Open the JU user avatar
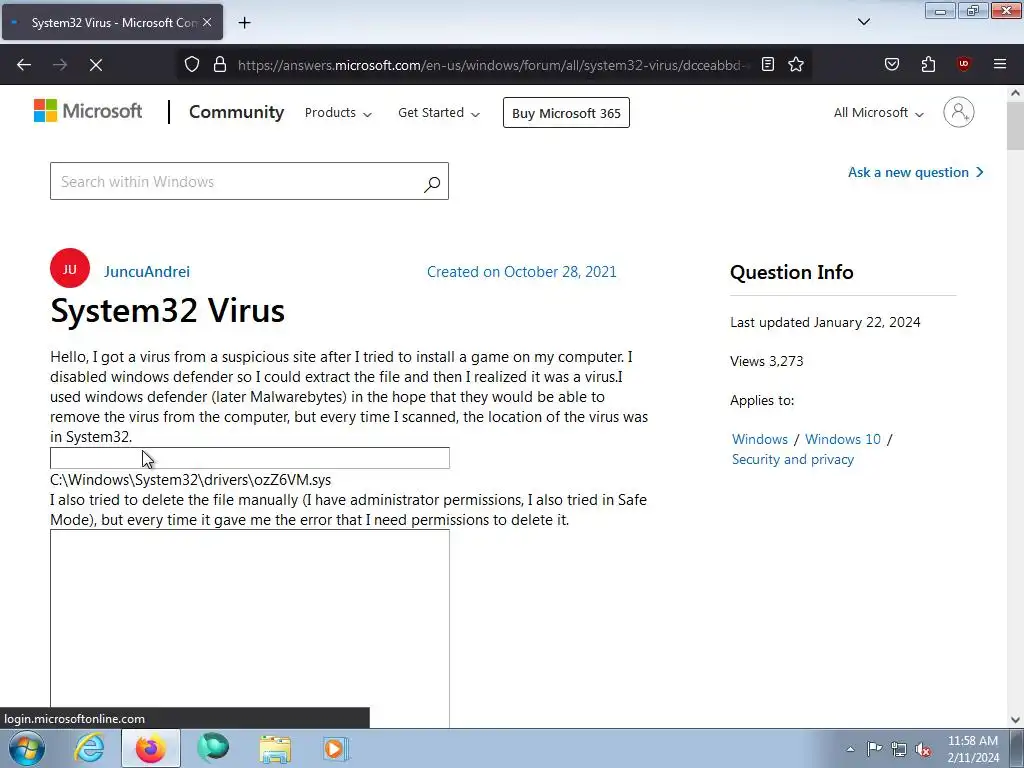 70,268
